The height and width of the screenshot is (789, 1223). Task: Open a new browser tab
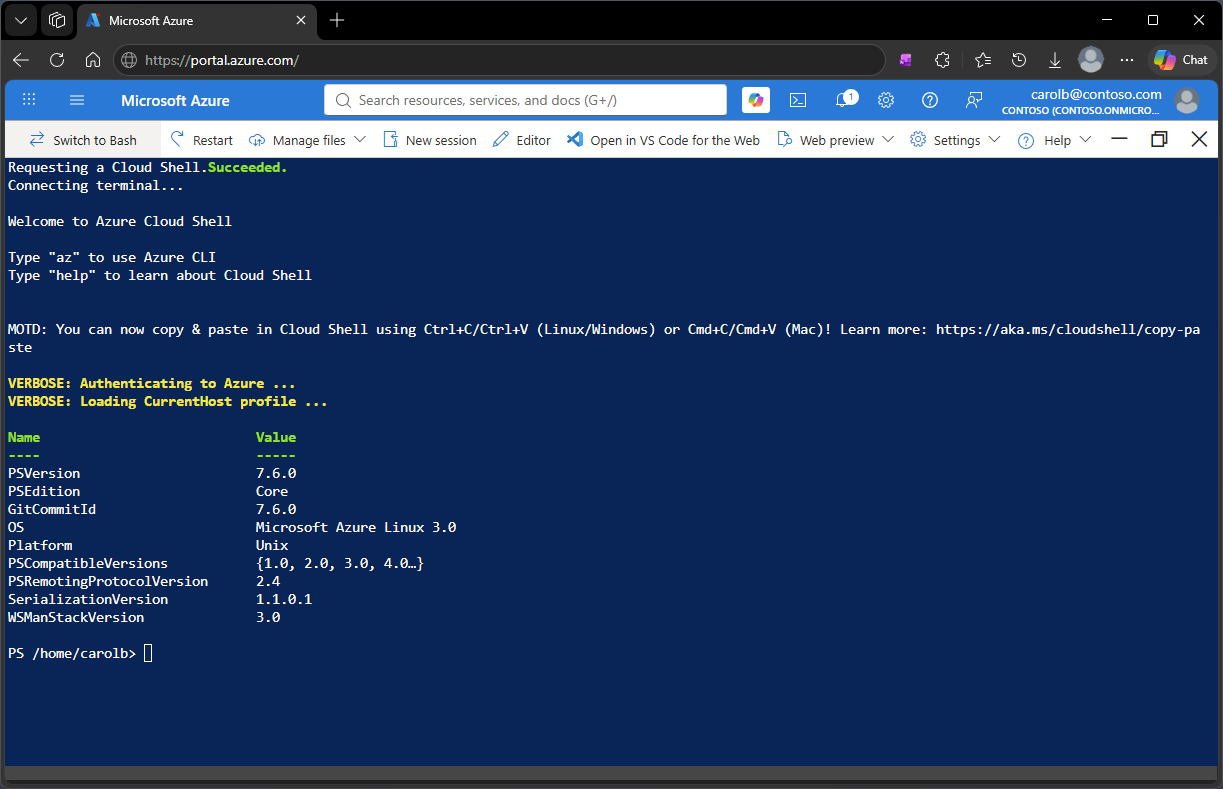click(x=337, y=20)
